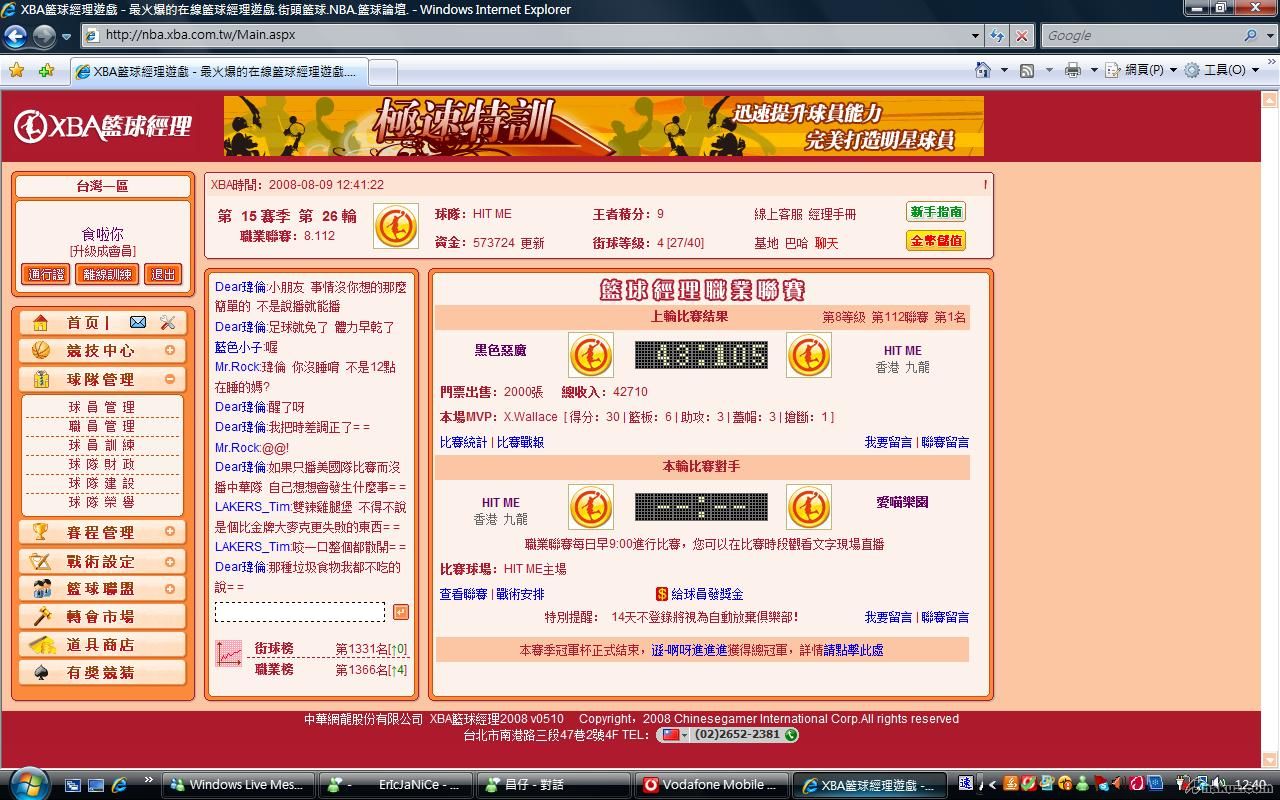Open the 比賽統計 link
Image resolution: width=1280 pixels, height=800 pixels.
(463, 442)
